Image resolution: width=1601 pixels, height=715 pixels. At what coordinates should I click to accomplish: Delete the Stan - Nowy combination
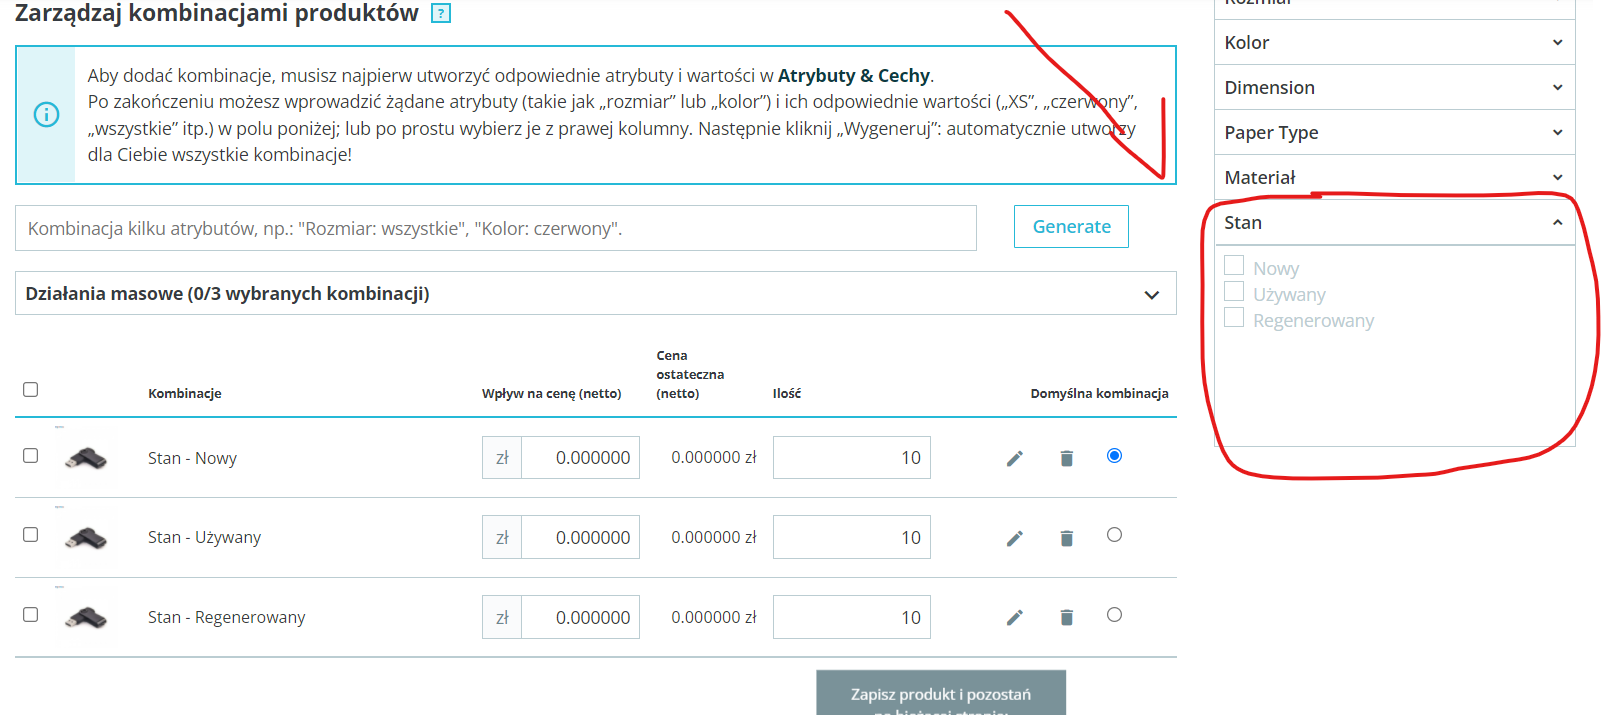click(1066, 458)
